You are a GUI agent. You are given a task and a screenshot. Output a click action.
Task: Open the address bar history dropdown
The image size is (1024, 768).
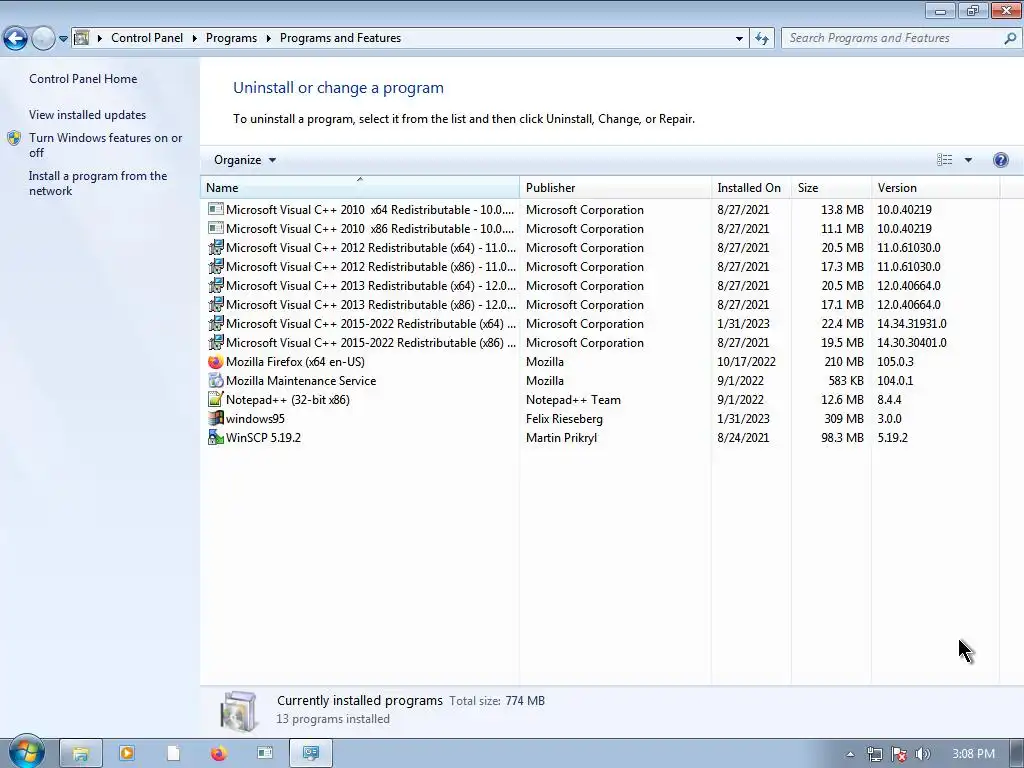(x=739, y=39)
